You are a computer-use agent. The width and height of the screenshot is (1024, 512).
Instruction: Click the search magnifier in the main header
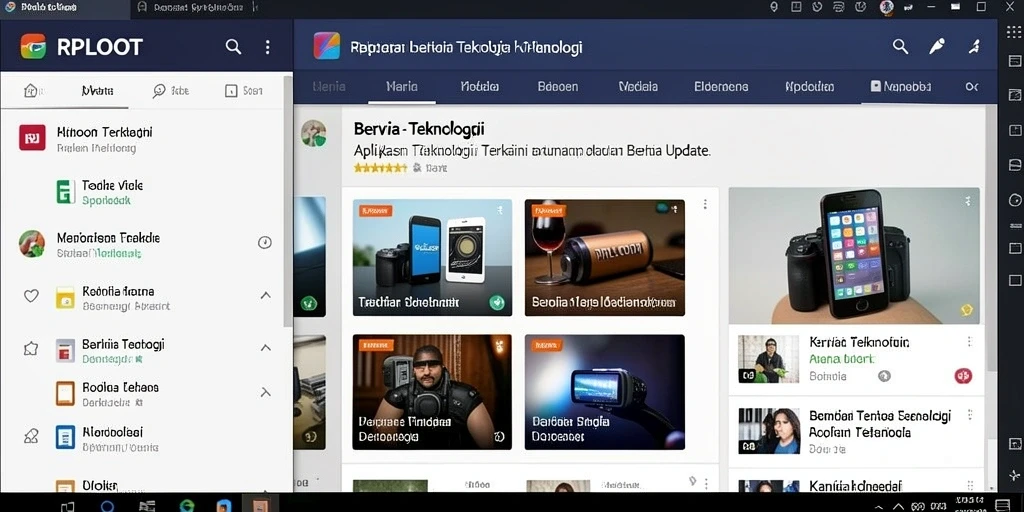point(901,46)
